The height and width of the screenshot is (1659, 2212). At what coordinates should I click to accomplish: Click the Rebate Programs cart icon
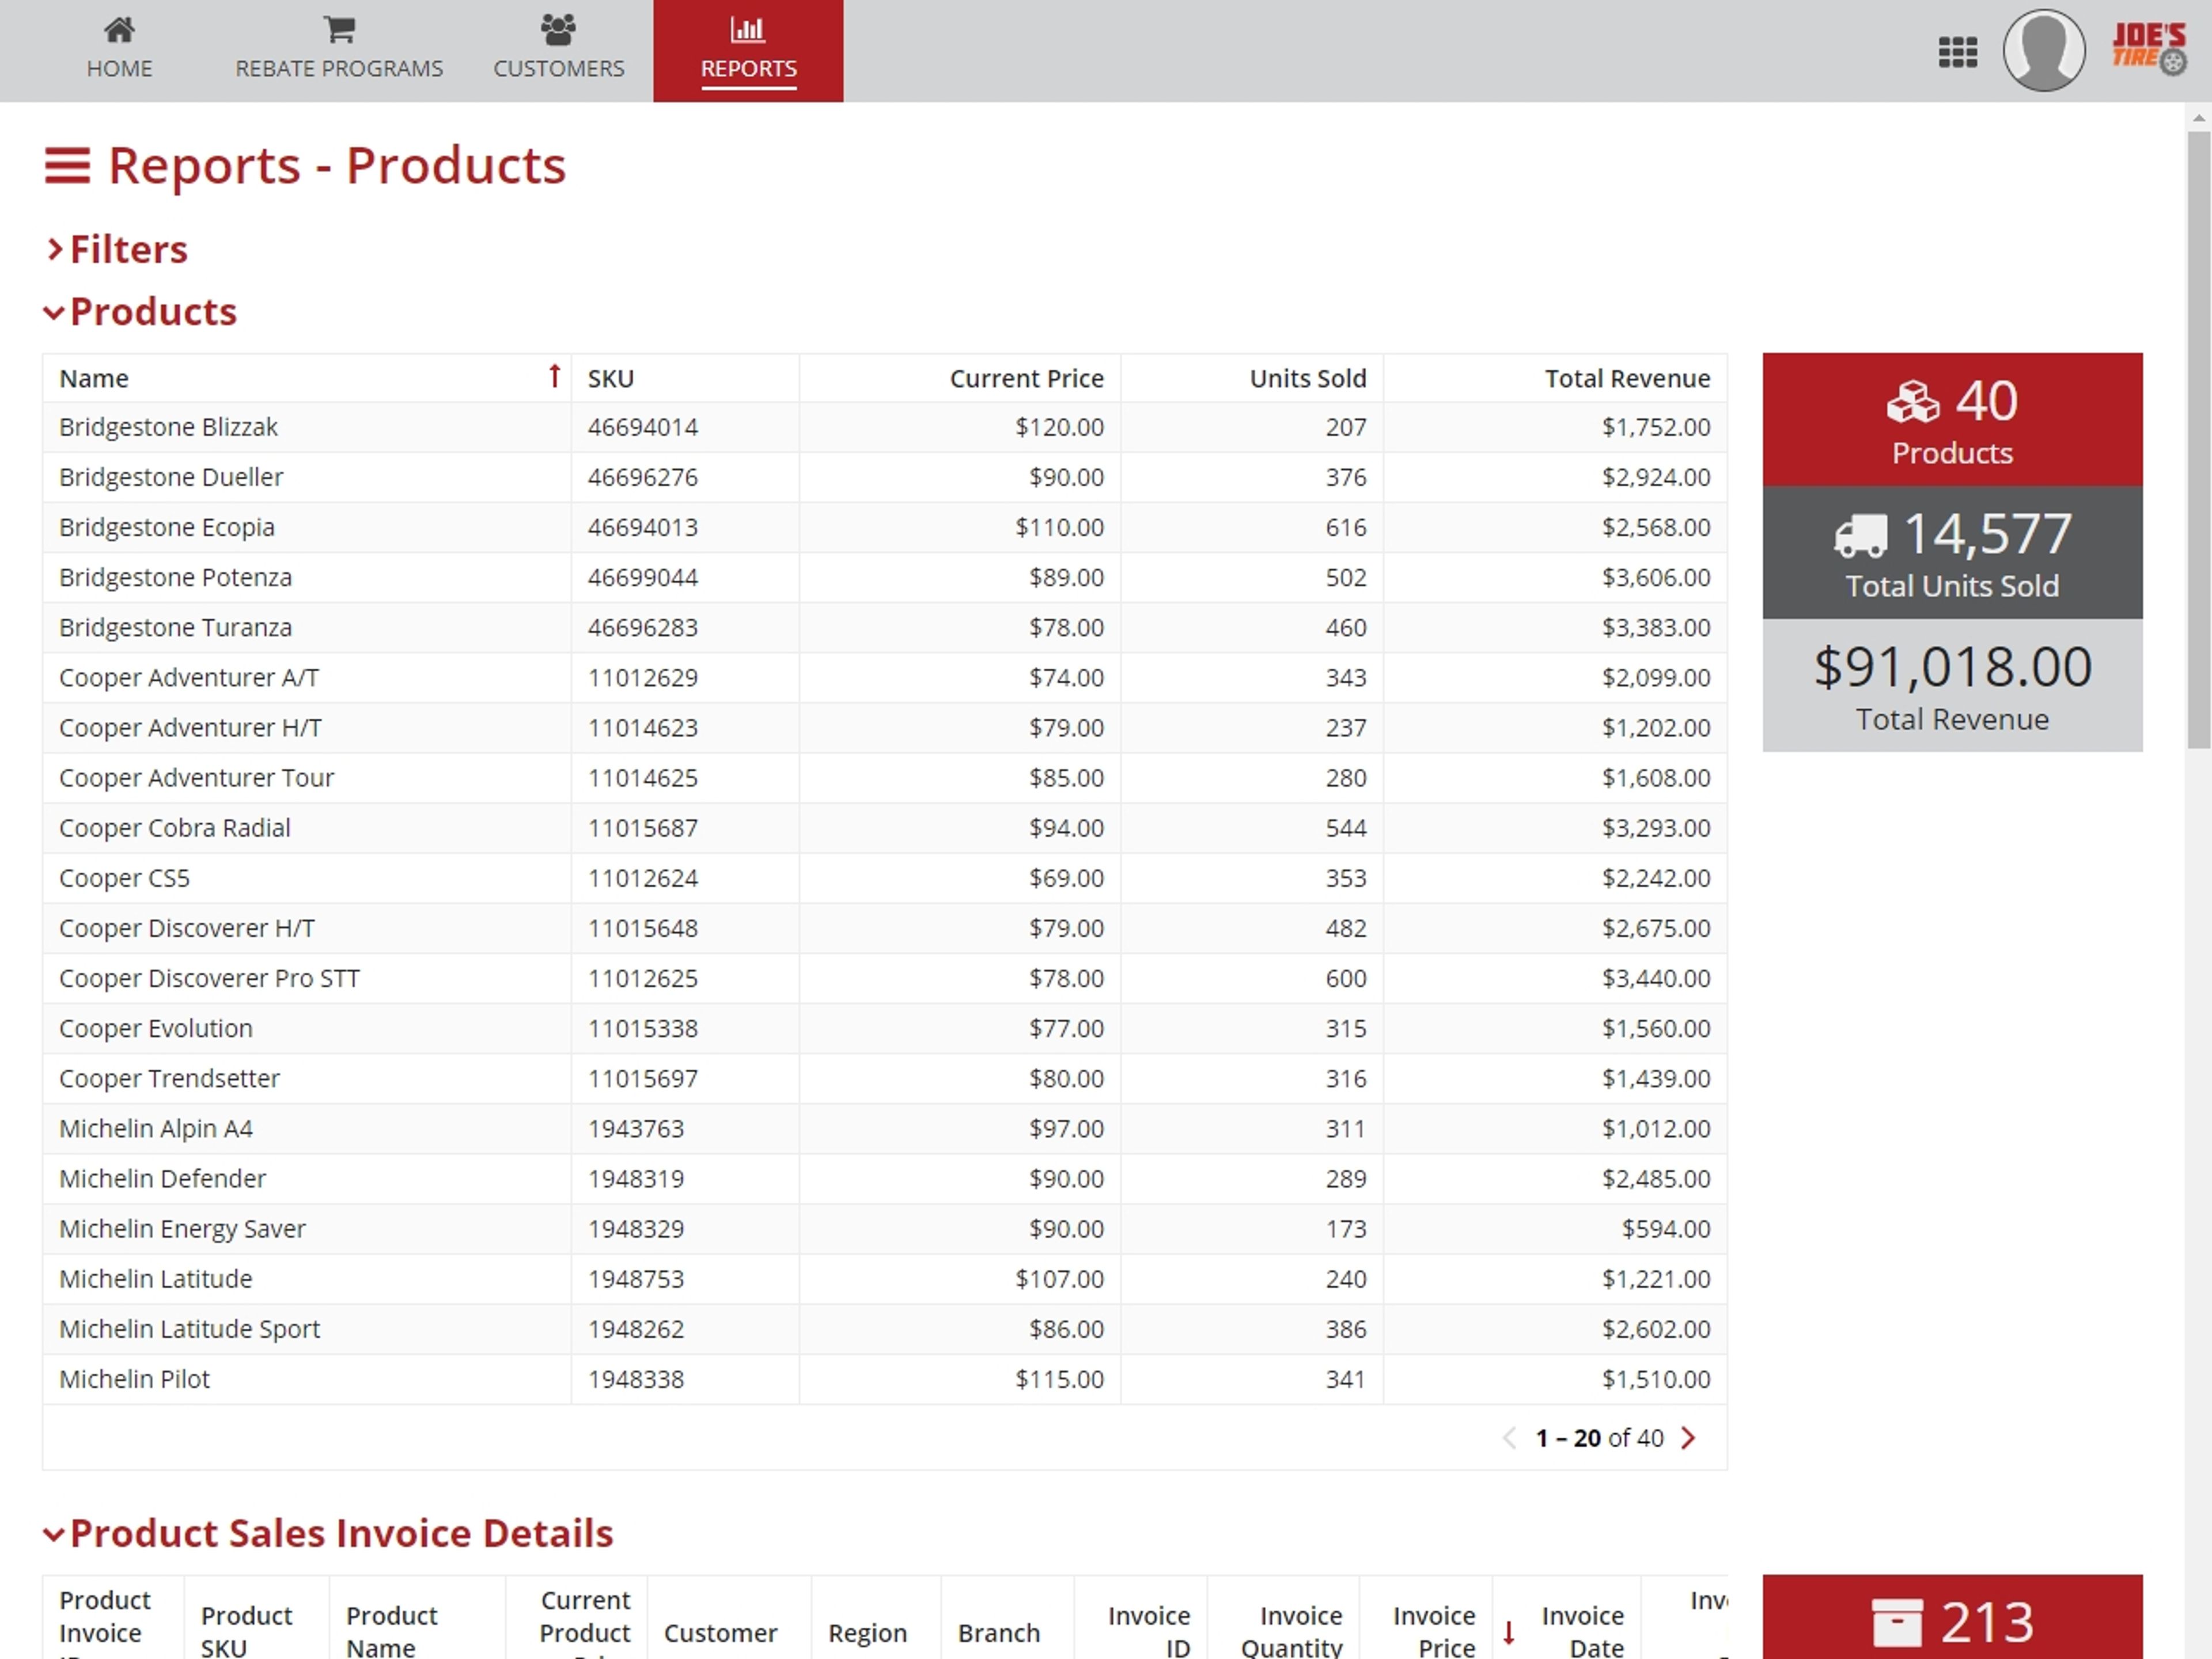(339, 30)
